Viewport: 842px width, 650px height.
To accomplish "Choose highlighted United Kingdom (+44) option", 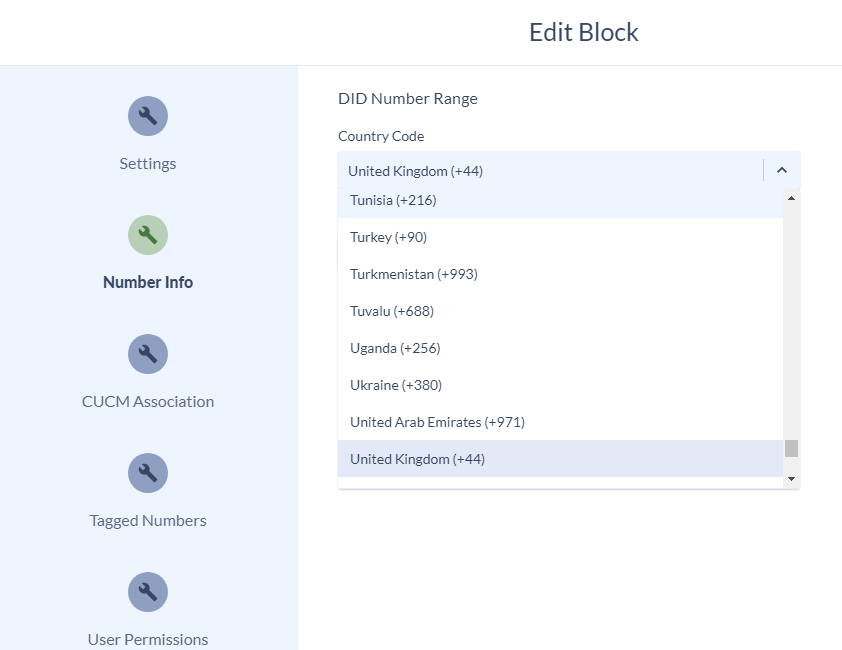I will coord(560,459).
